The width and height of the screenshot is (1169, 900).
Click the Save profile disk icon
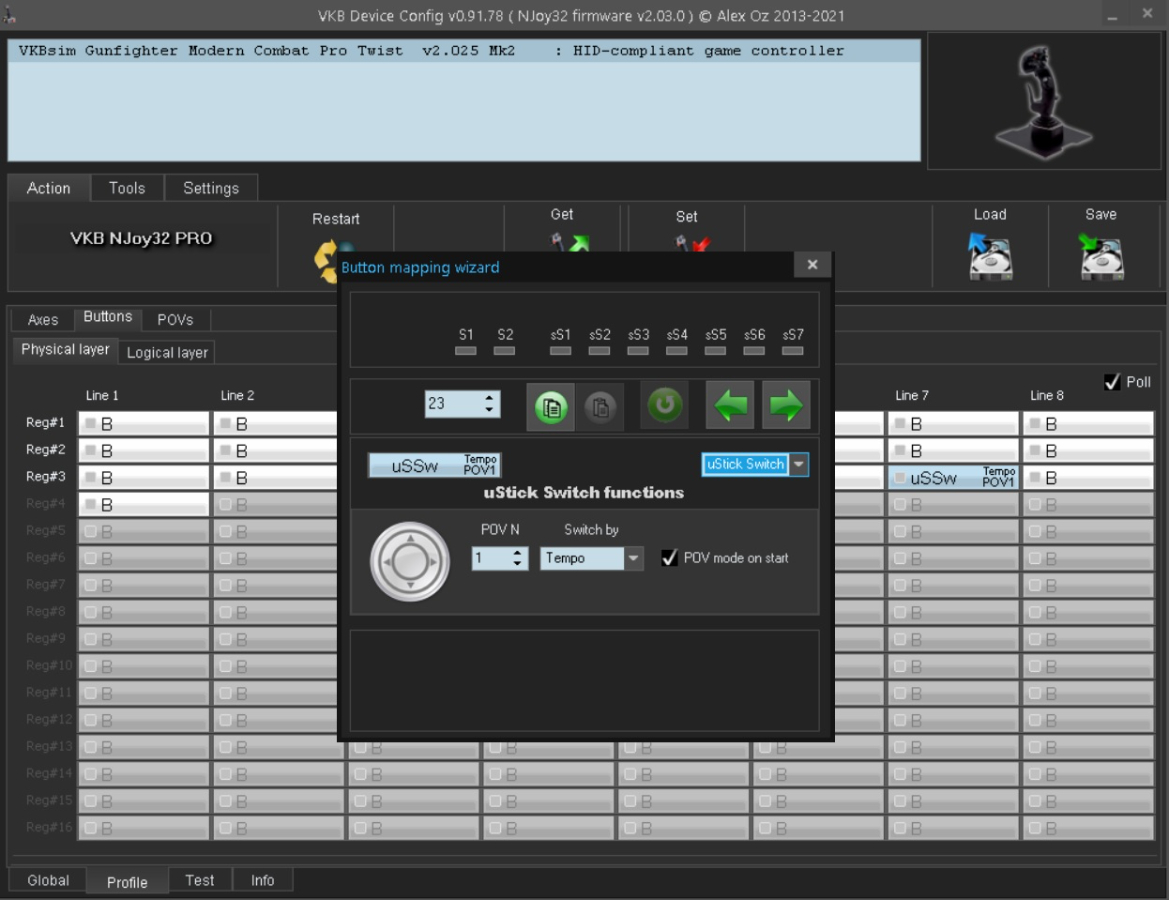click(1100, 256)
